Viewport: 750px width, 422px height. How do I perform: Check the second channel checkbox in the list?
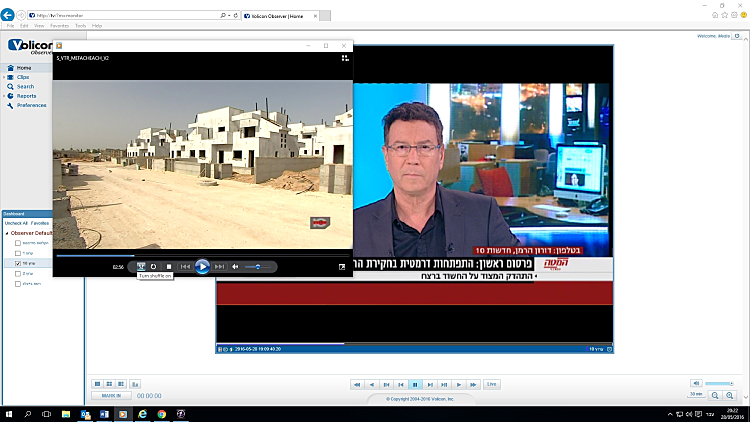[x=18, y=253]
